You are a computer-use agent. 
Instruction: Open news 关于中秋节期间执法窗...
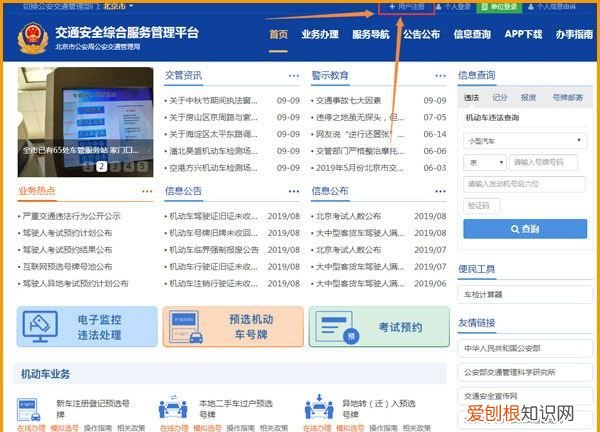click(x=213, y=101)
